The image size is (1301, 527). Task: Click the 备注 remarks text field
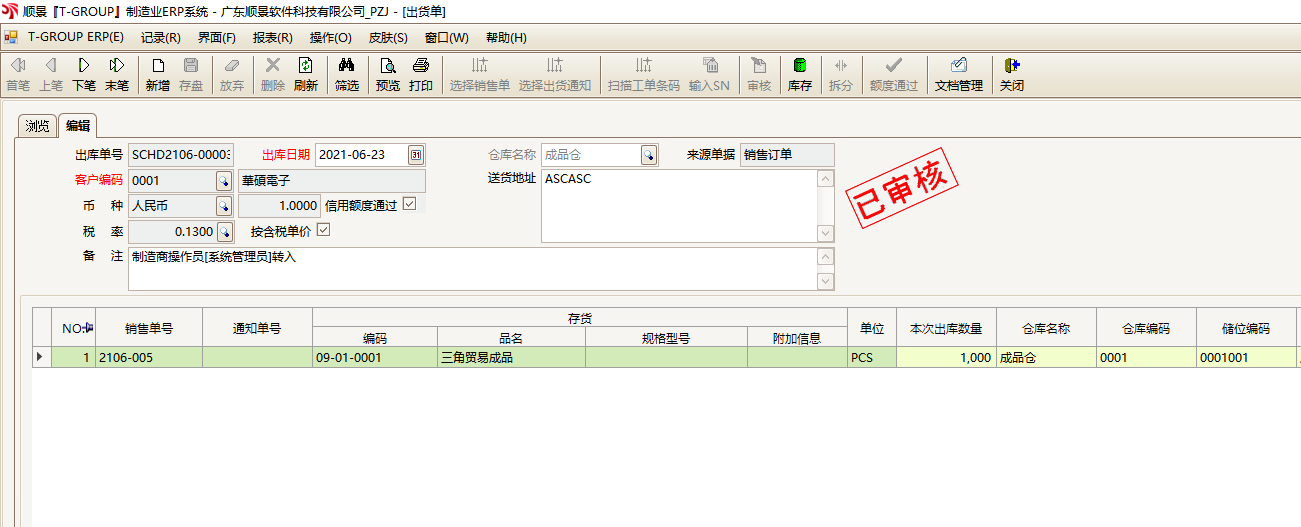pos(470,268)
